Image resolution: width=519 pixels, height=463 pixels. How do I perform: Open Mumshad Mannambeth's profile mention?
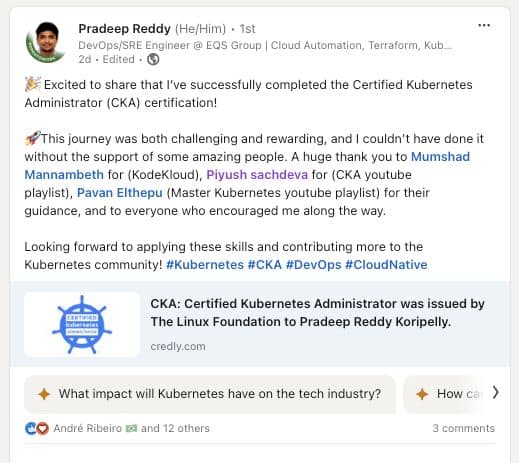click(x=247, y=166)
